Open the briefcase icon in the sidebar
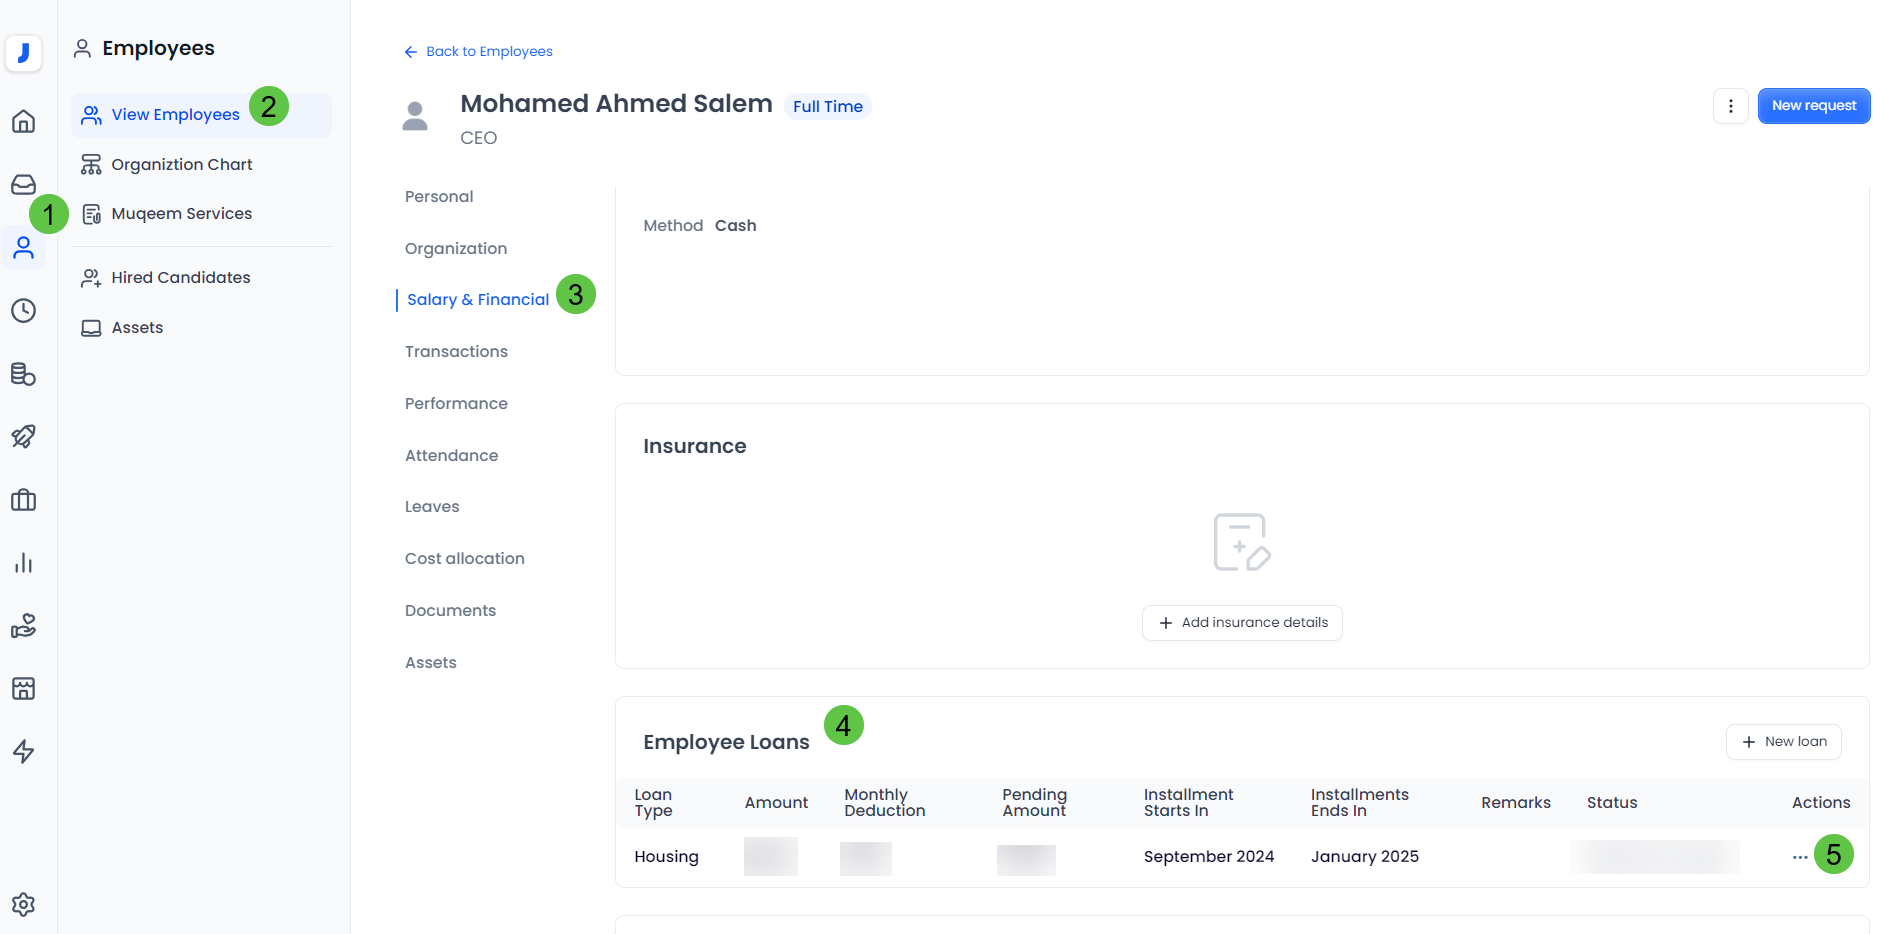Viewport: 1888px width, 934px height. click(23, 500)
